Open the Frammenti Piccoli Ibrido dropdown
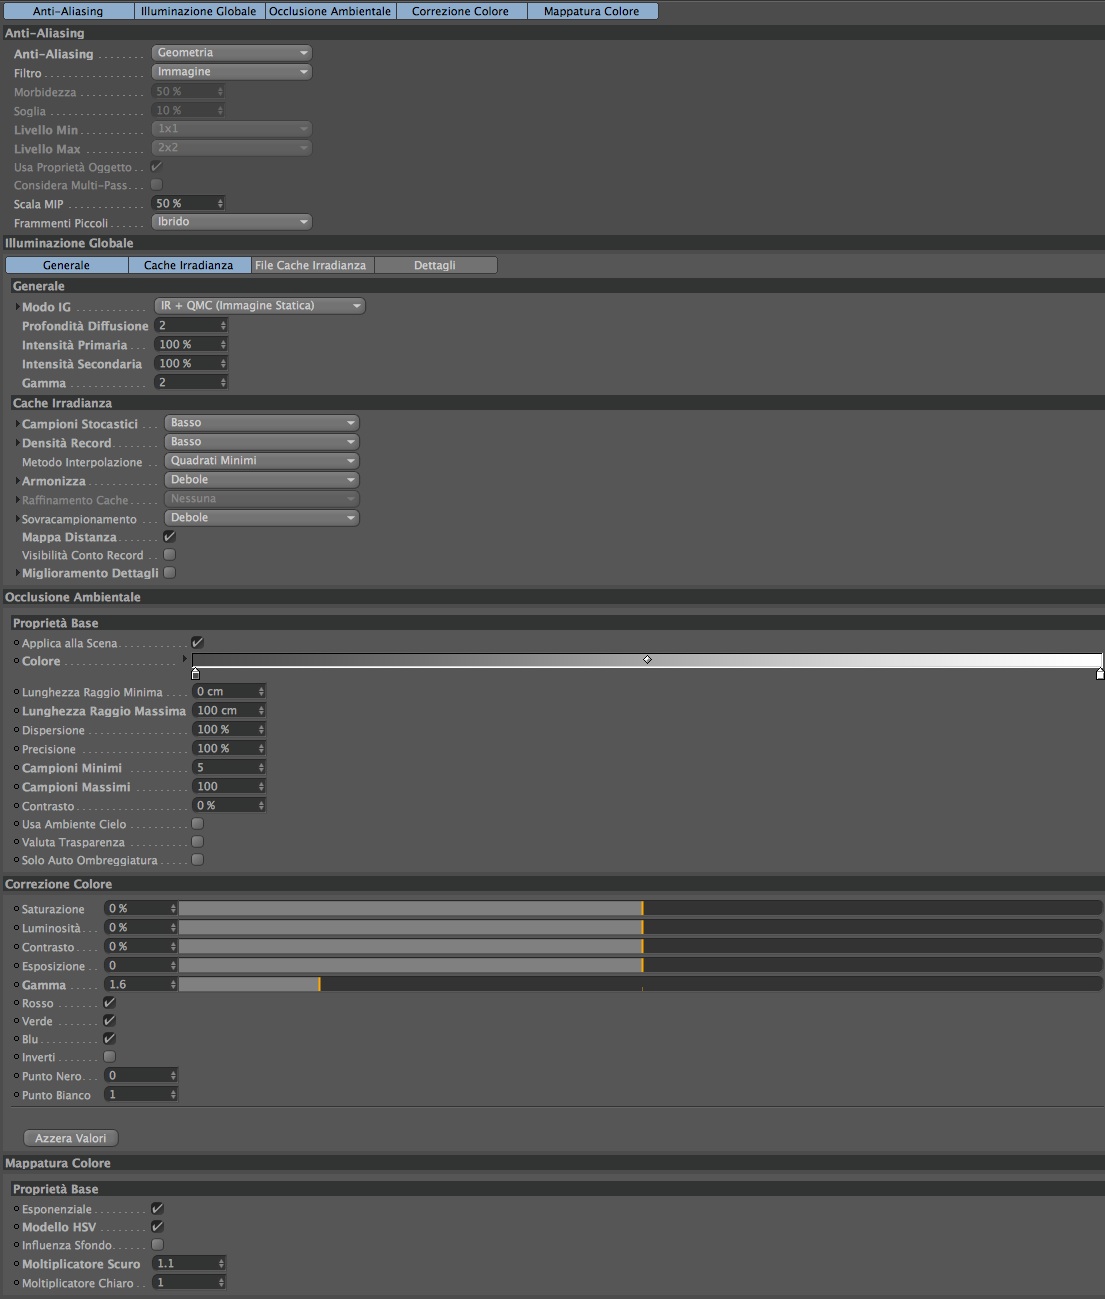The image size is (1105, 1299). pyautogui.click(x=232, y=222)
